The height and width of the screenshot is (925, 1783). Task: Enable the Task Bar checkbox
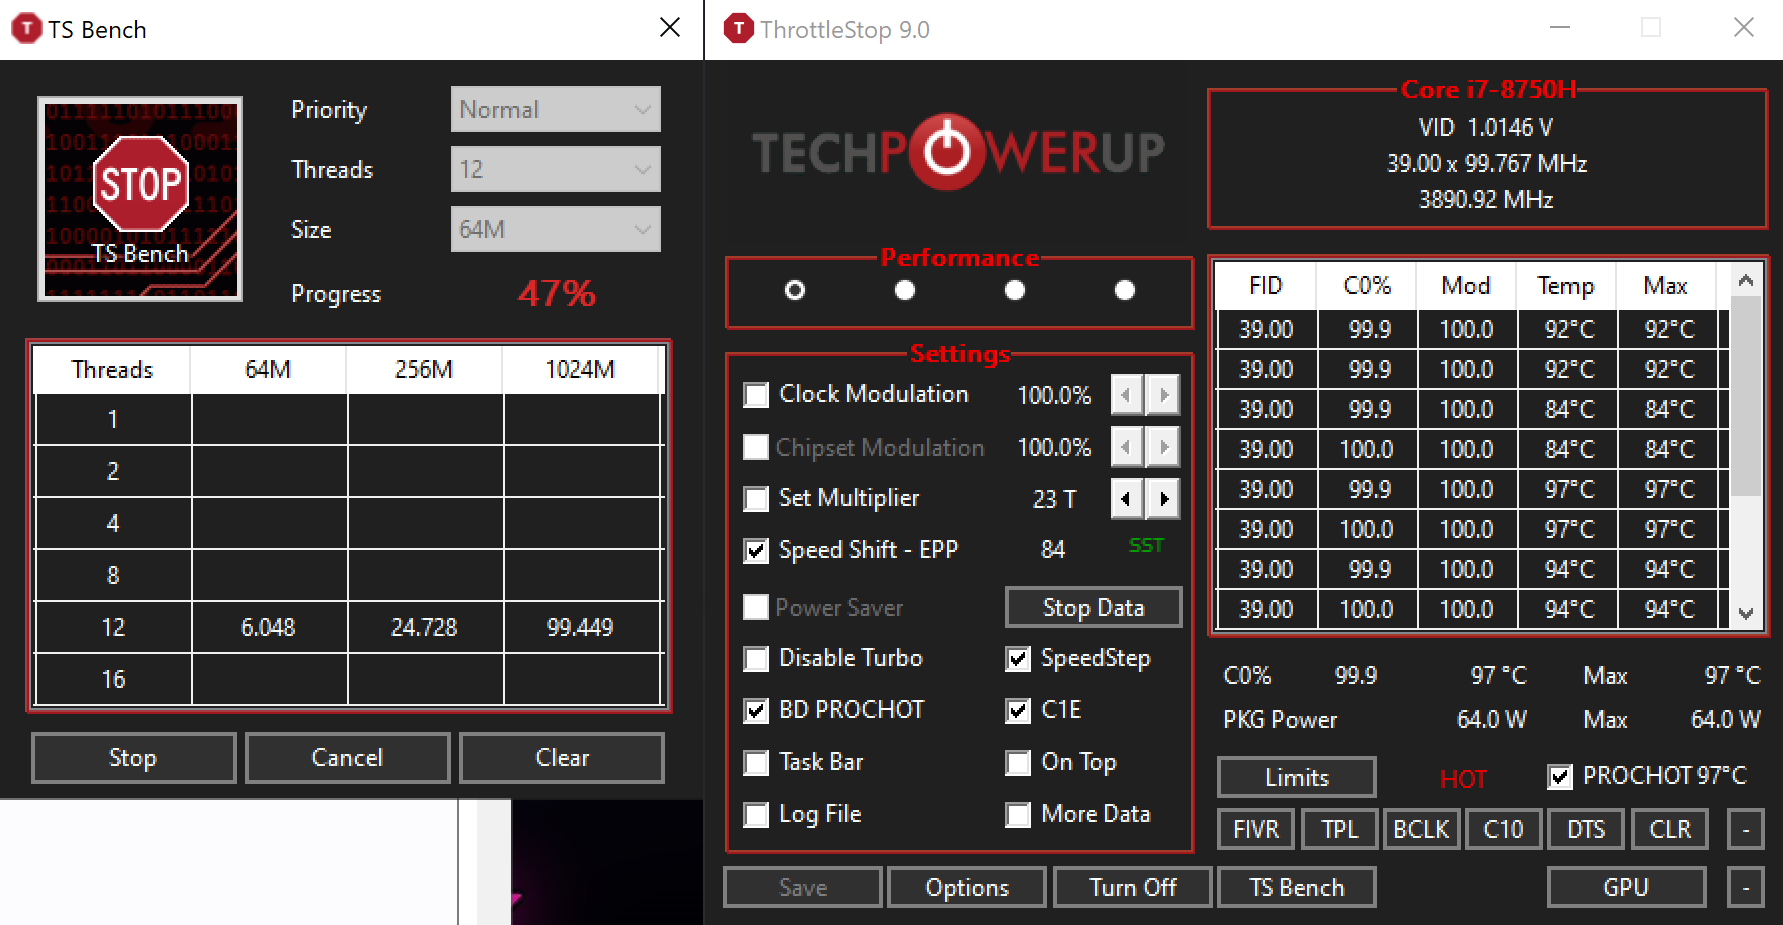[757, 763]
